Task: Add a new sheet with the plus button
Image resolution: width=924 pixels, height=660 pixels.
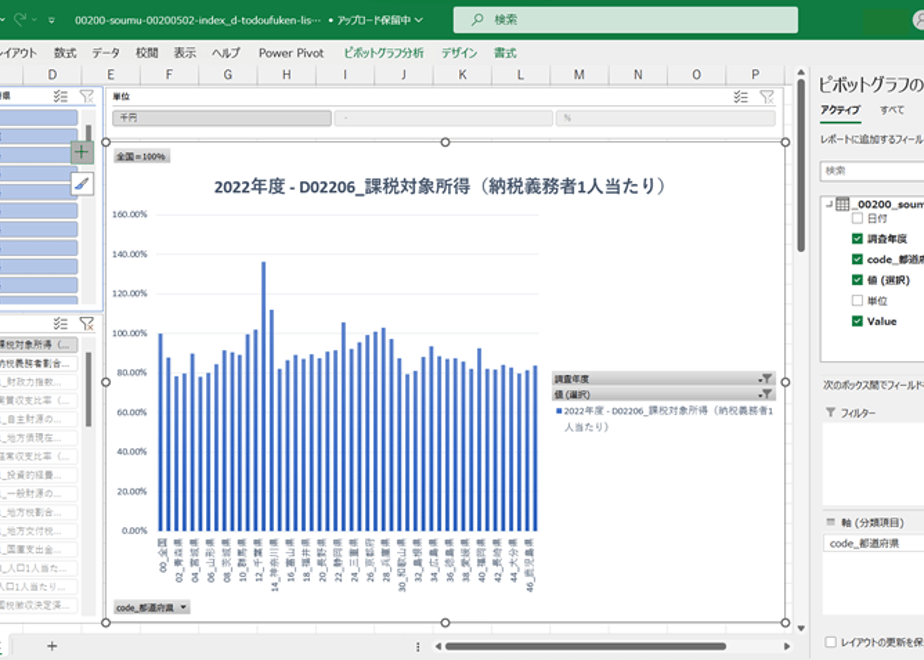Action: point(52,646)
